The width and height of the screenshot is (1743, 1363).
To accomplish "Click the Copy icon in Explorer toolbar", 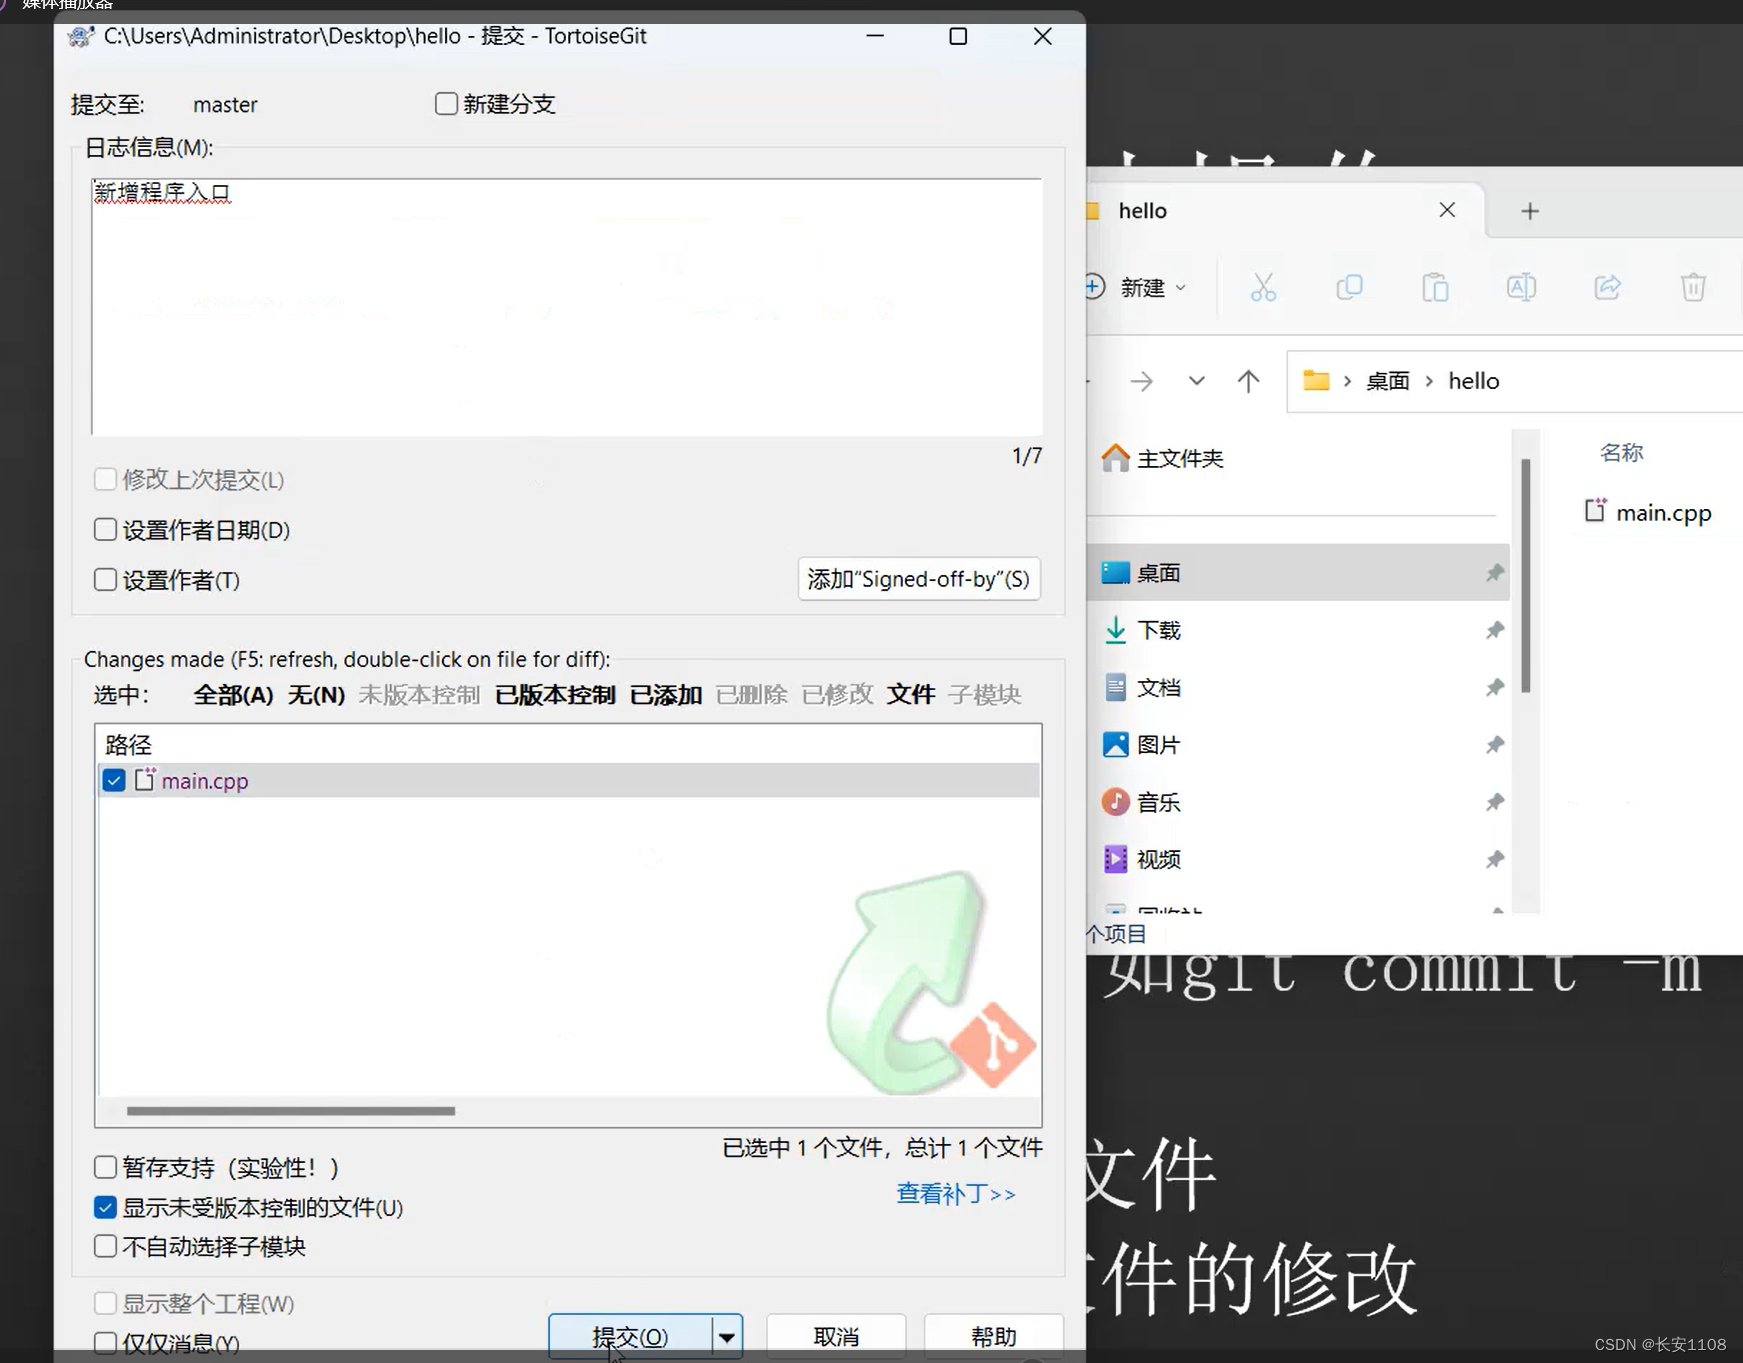I will click(1350, 287).
